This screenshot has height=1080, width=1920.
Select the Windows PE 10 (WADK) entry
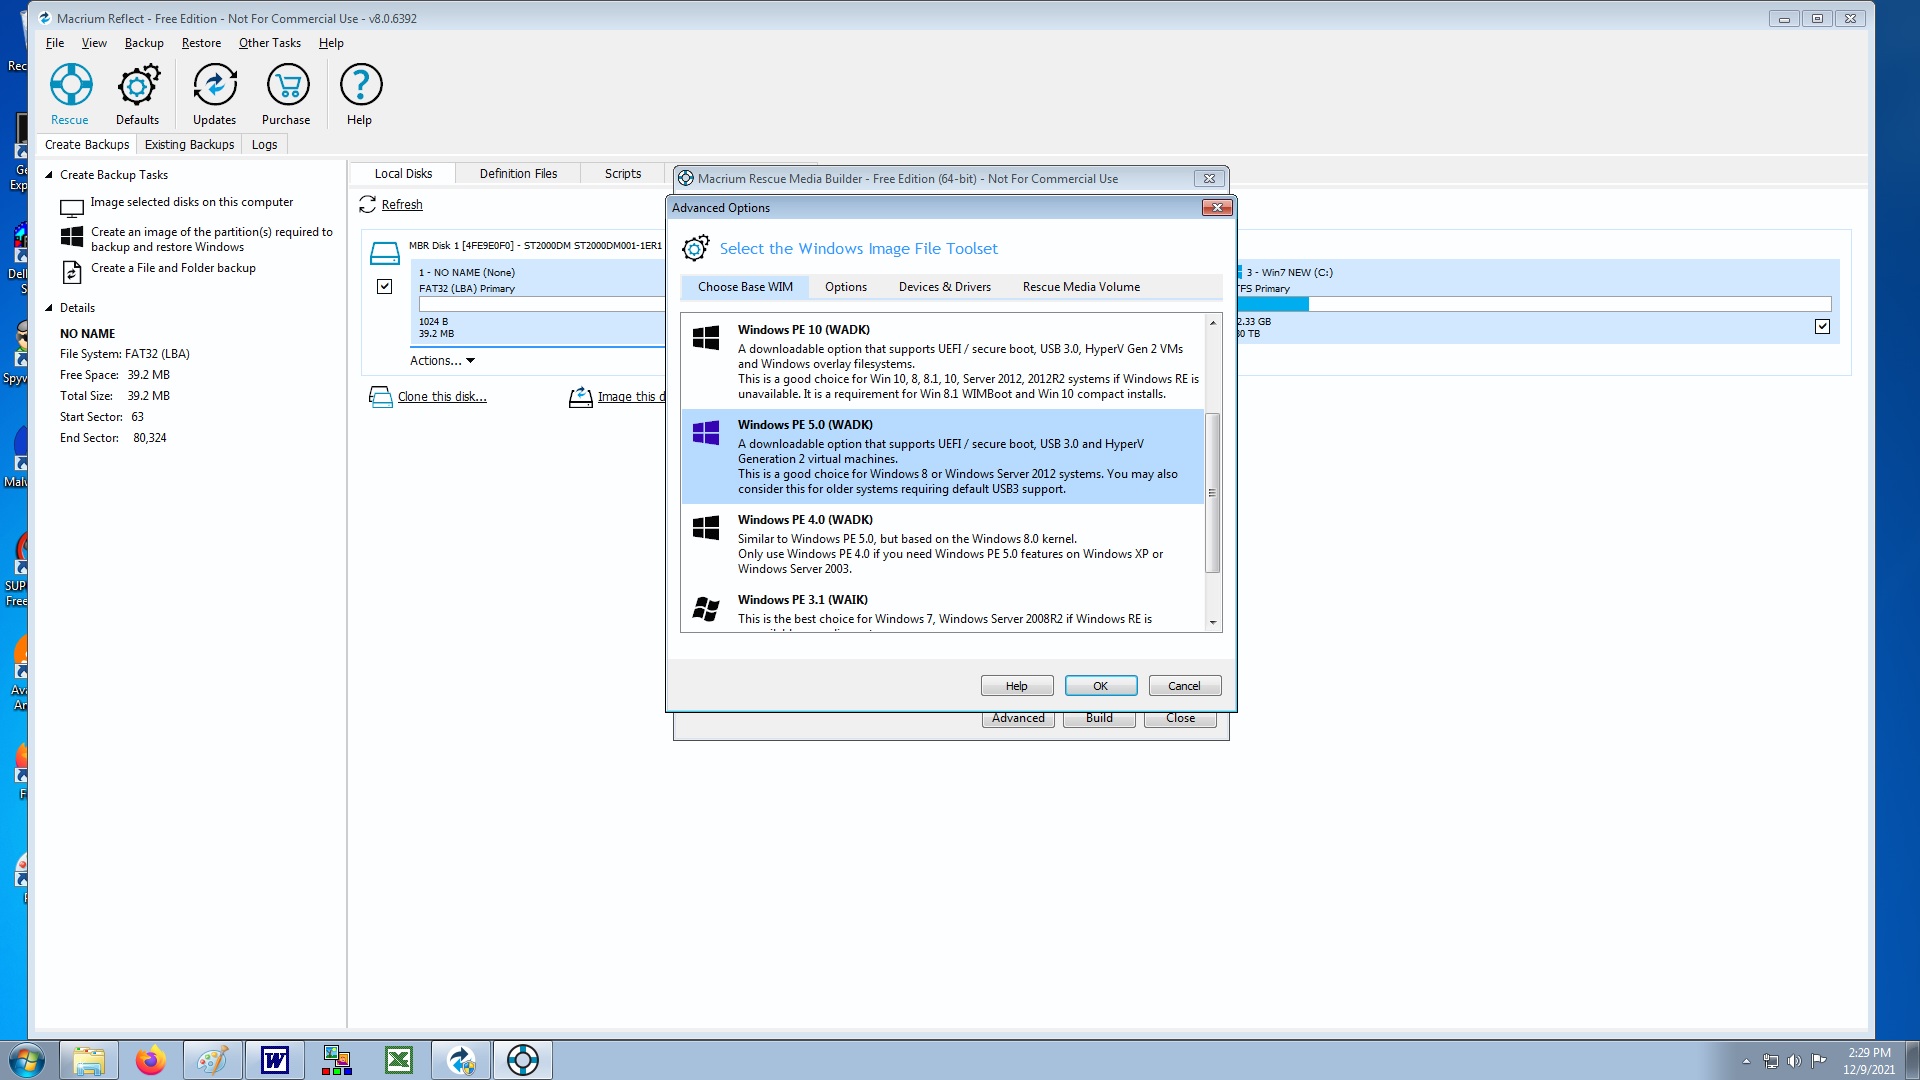[943, 361]
